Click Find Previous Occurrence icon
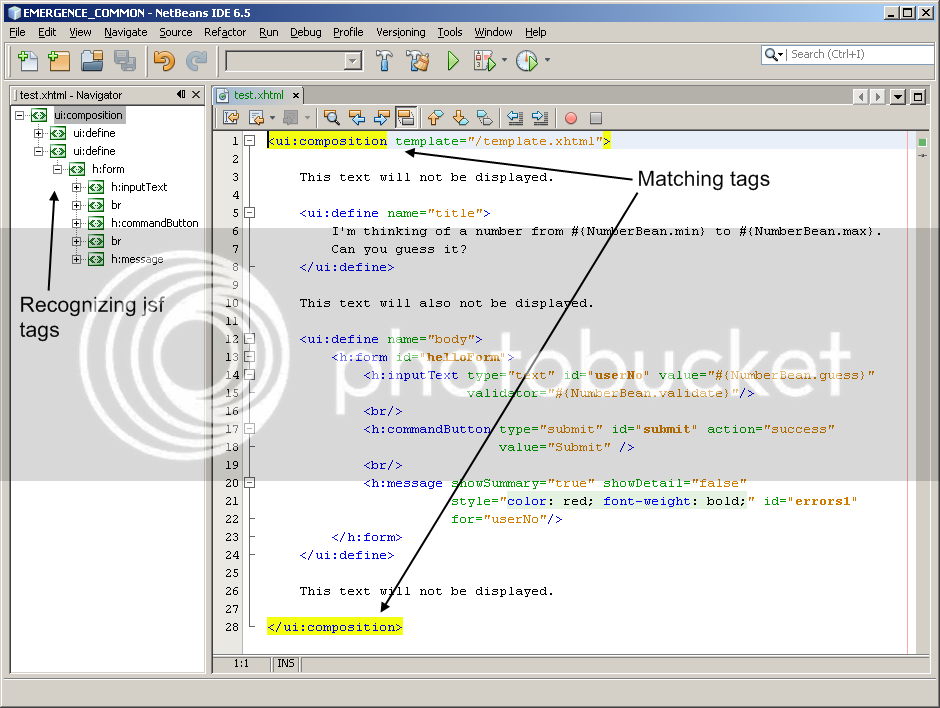Viewport: 940px width, 708px height. pos(357,118)
